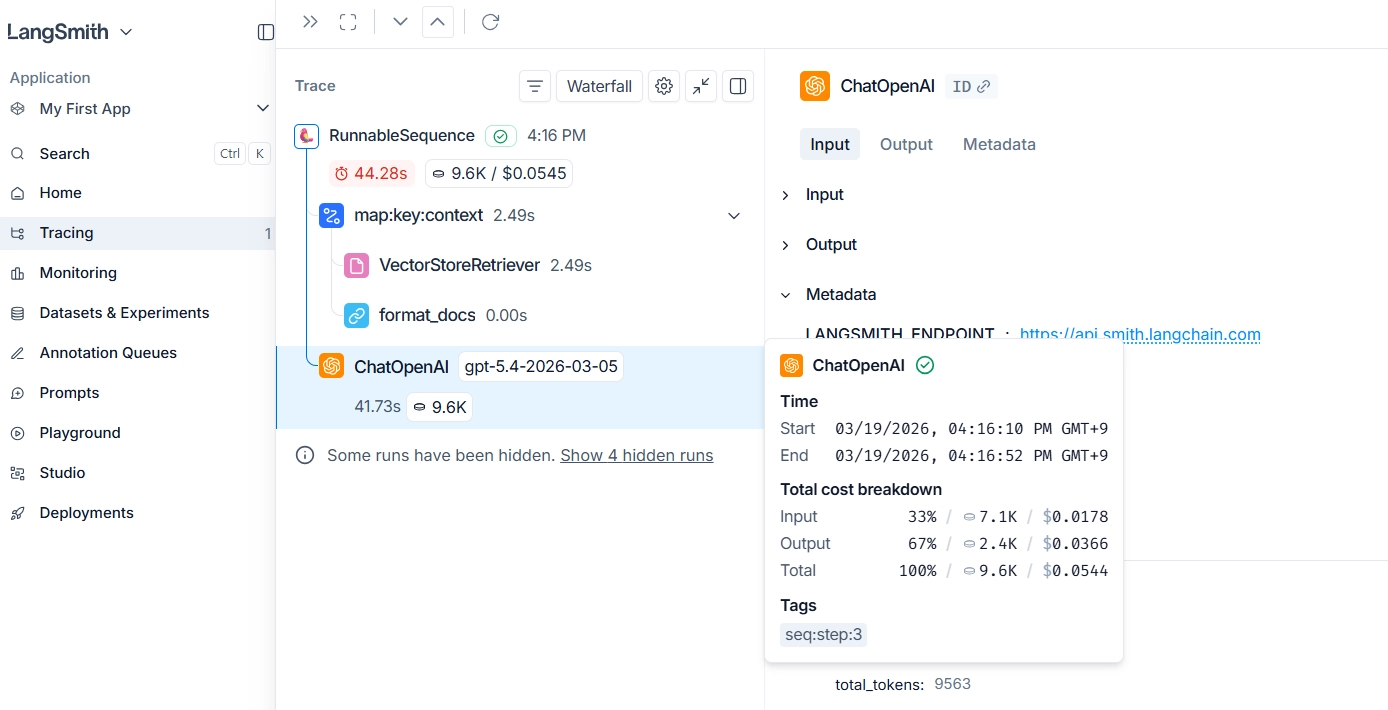This screenshot has width=1388, height=710.
Task: Switch to the Metadata tab
Action: [999, 144]
